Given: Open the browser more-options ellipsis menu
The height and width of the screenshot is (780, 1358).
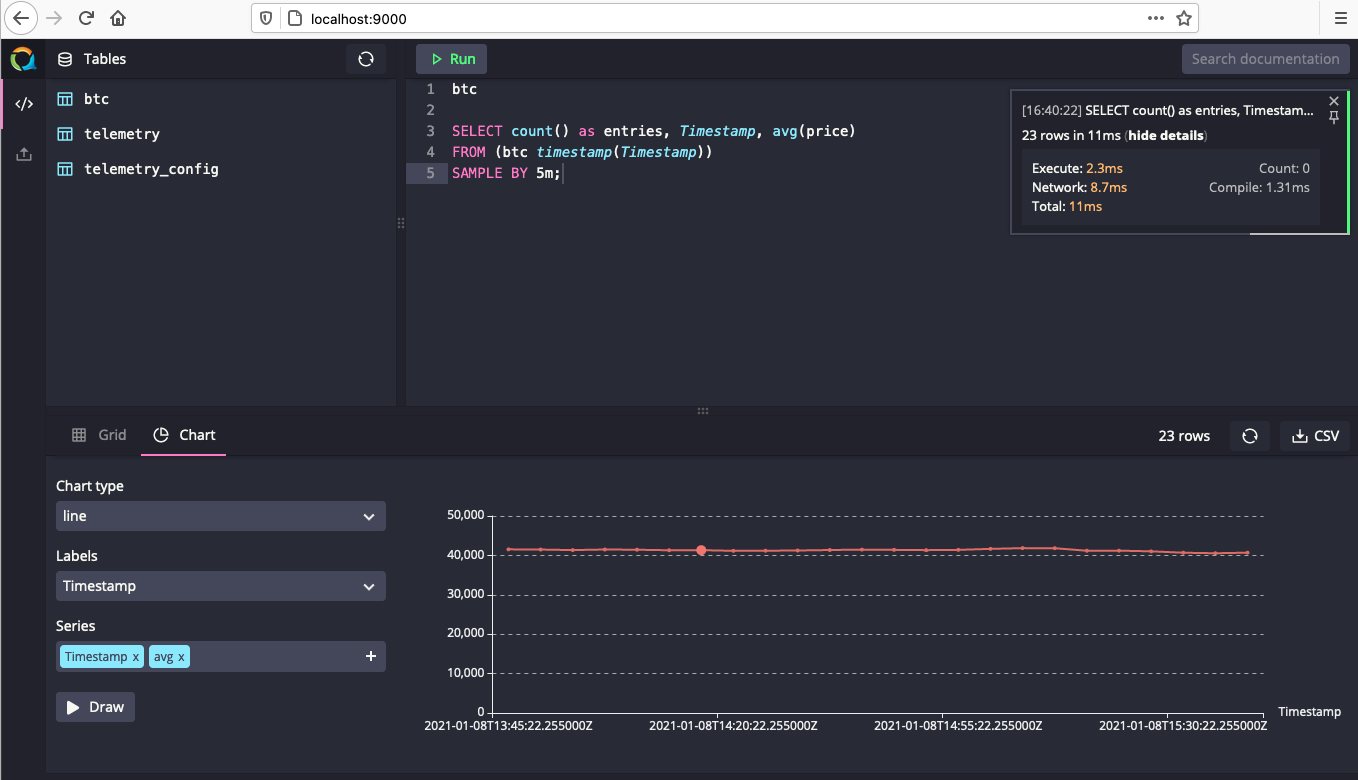Looking at the screenshot, I should [x=1155, y=17].
